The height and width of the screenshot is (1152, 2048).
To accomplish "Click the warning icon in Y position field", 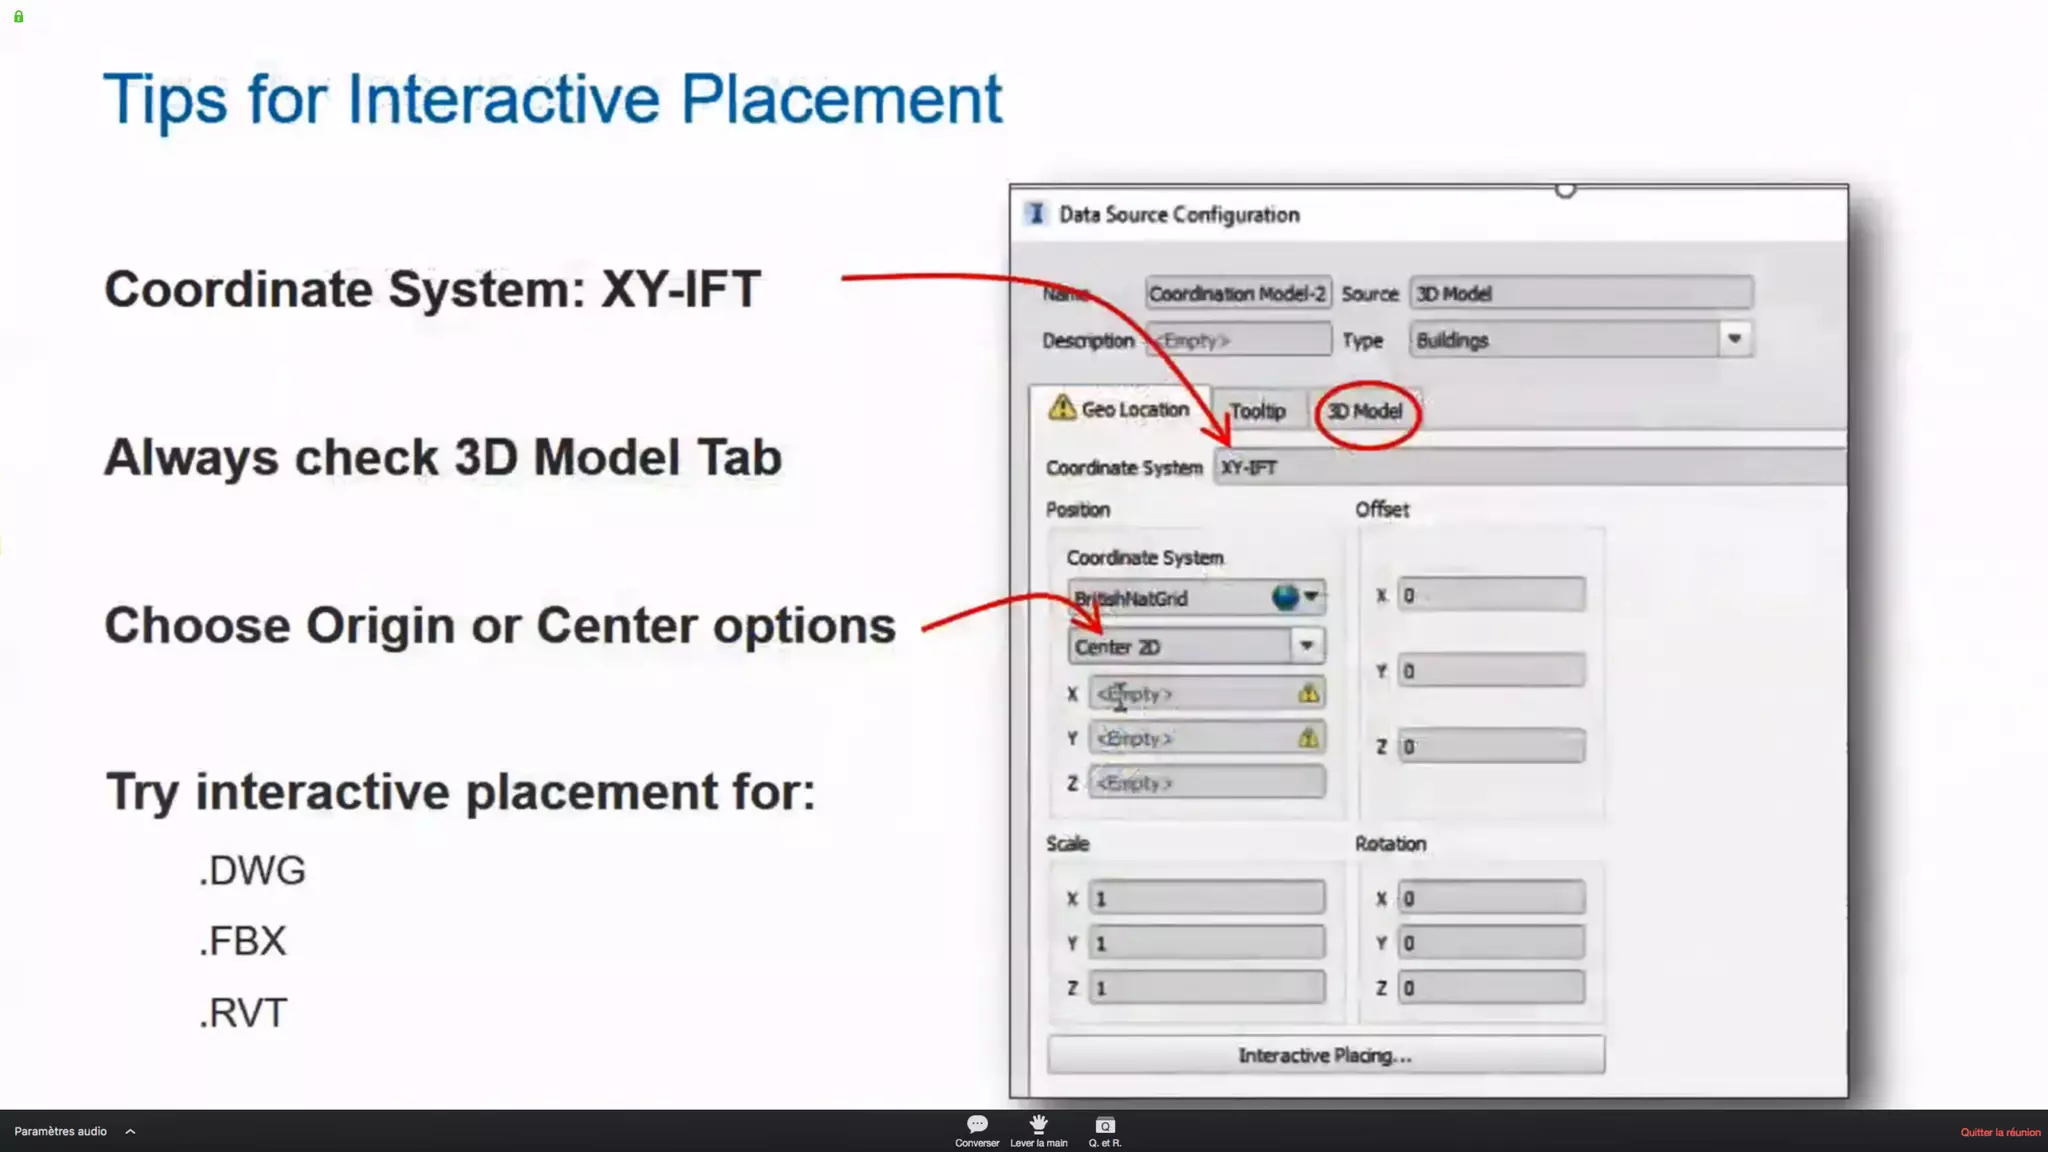I will click(1308, 738).
